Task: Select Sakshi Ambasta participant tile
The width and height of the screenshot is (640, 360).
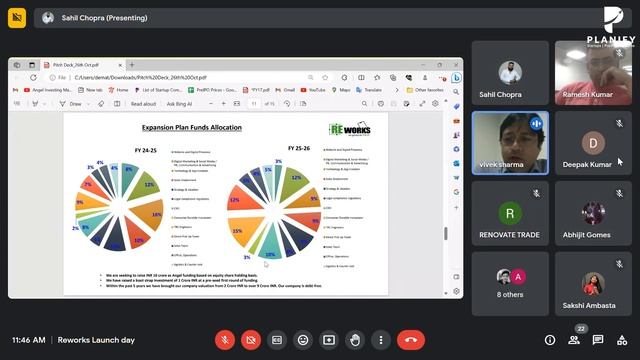Action: (x=593, y=284)
